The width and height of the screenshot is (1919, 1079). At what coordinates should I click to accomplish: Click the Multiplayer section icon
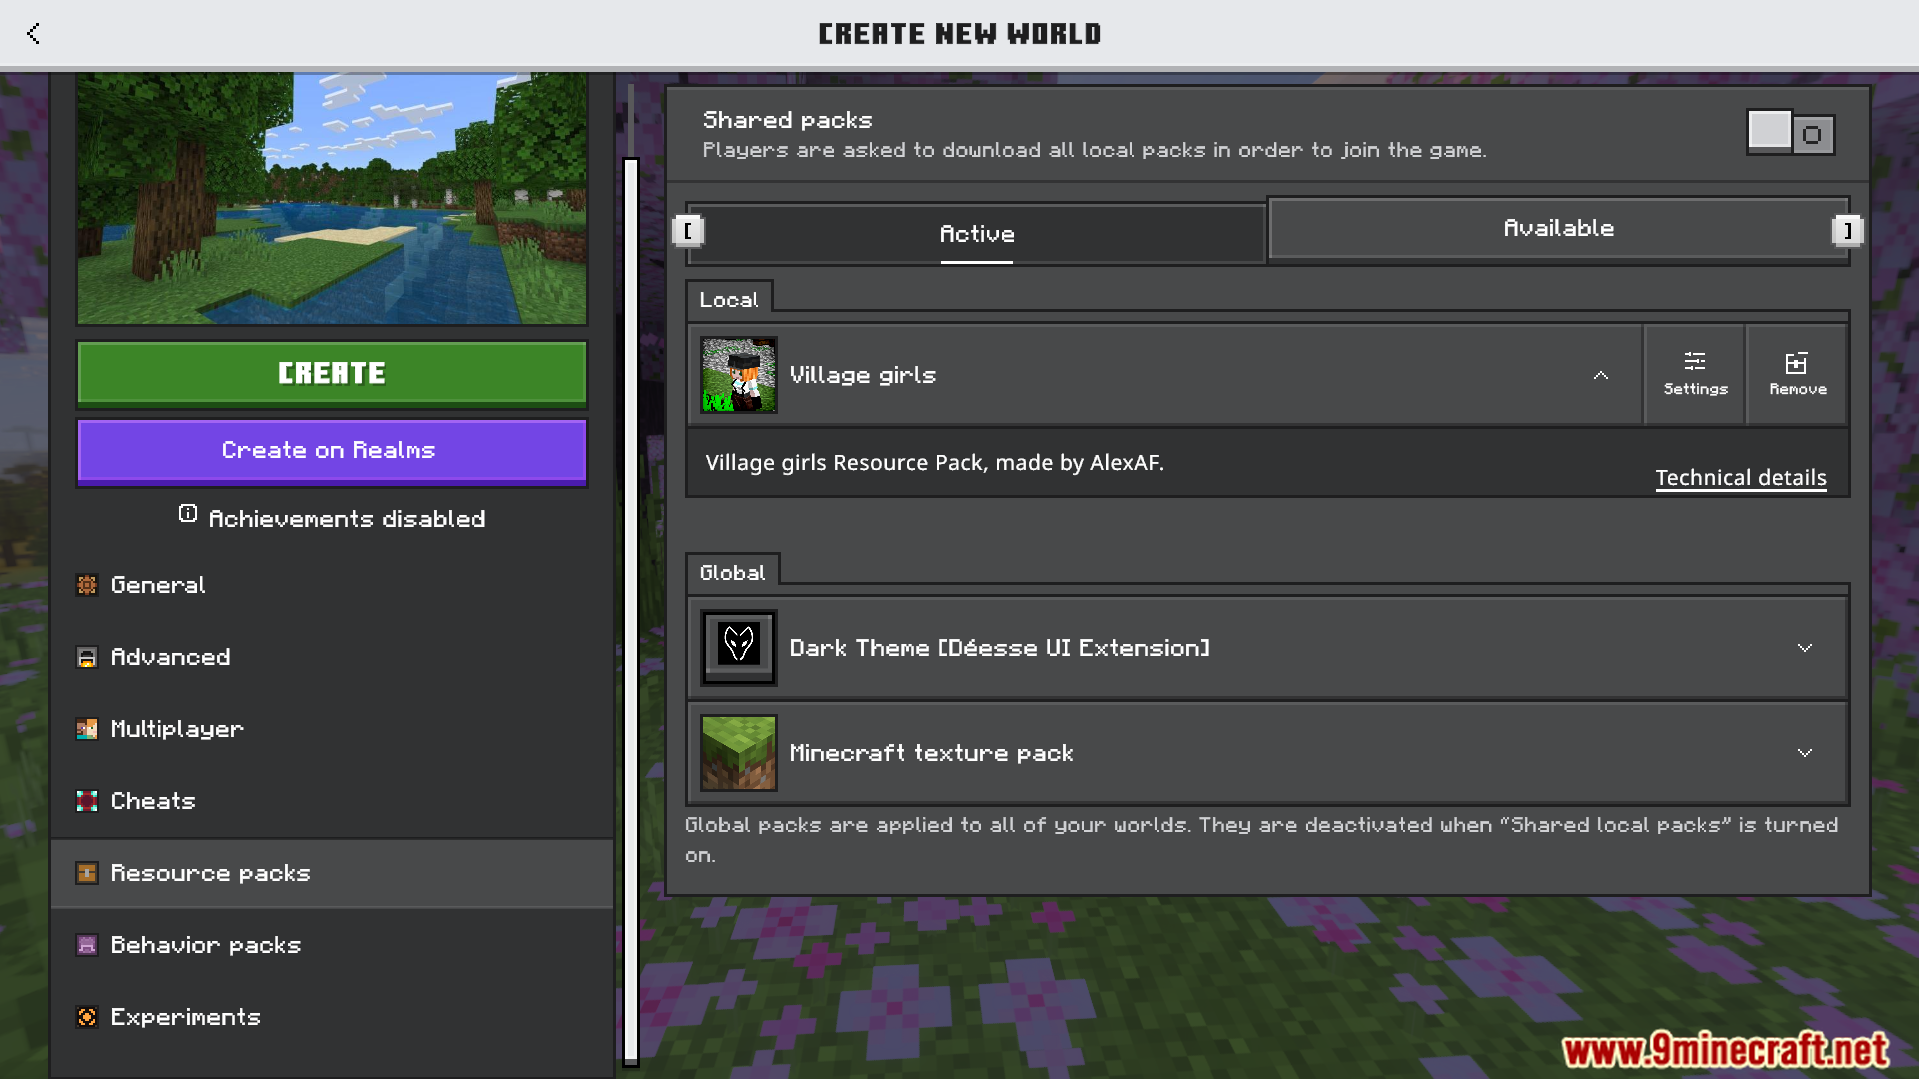(87, 729)
